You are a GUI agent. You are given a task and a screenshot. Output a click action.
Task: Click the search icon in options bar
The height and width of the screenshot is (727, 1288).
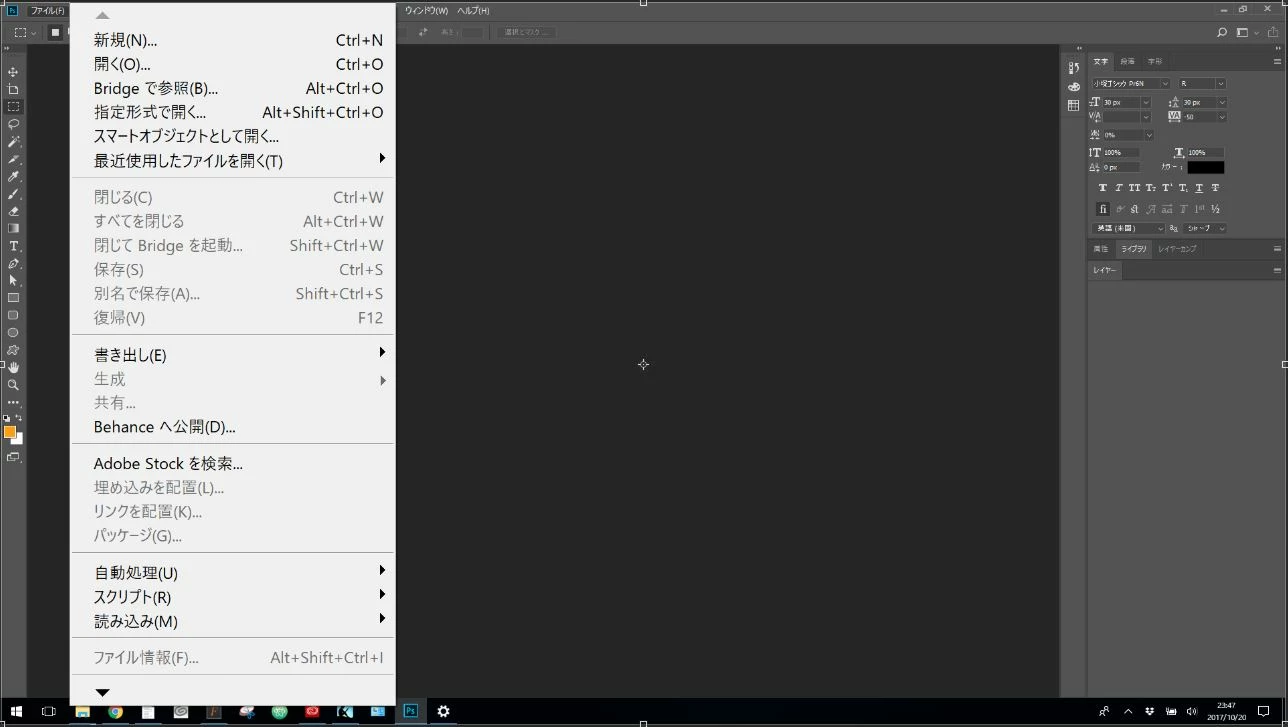click(x=1221, y=32)
